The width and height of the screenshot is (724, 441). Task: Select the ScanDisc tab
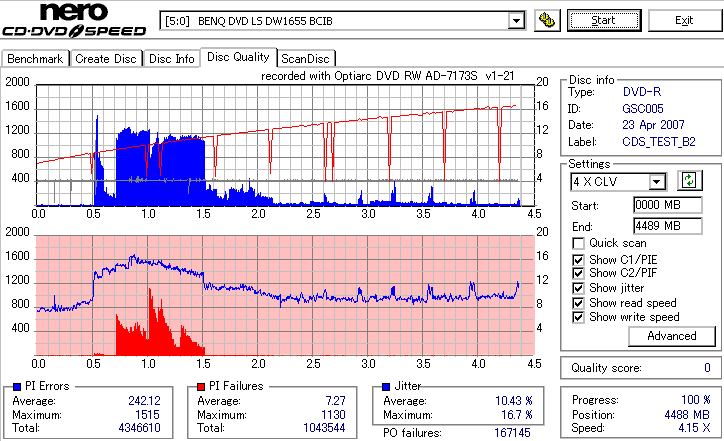pyautogui.click(x=305, y=59)
